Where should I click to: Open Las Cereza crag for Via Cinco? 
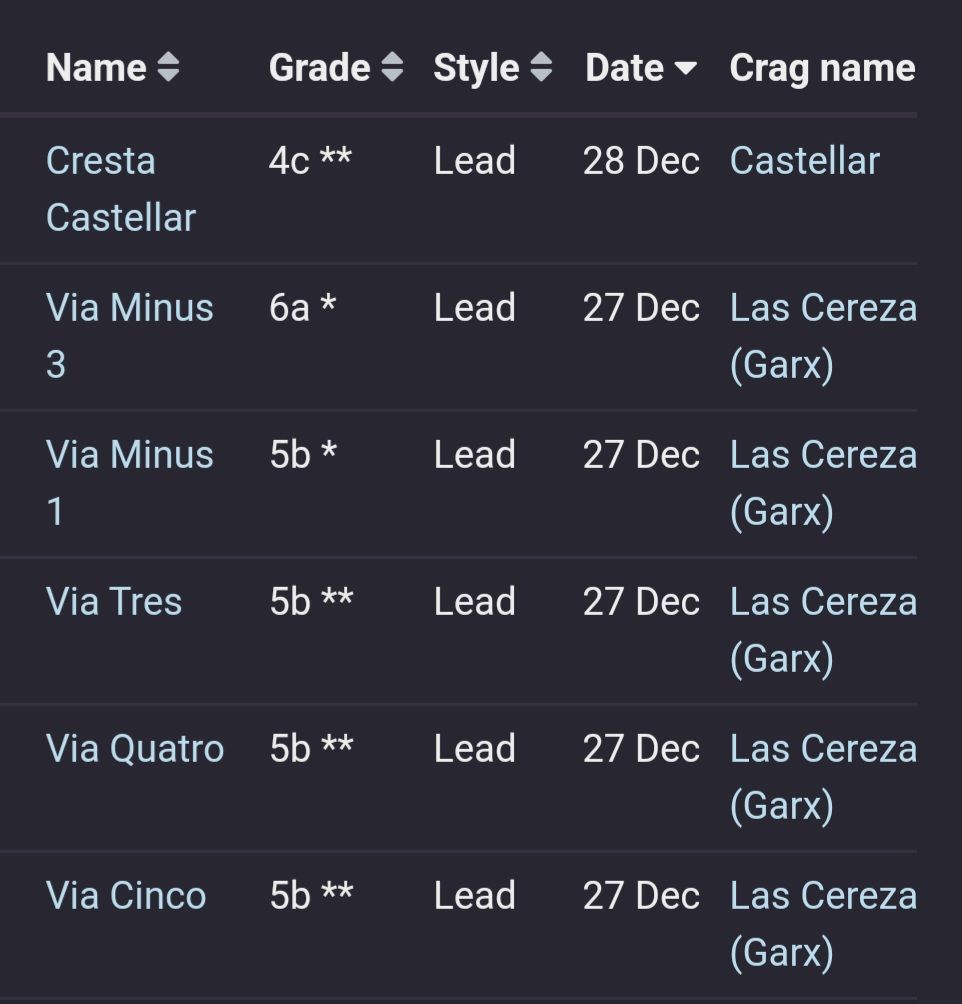[822, 924]
